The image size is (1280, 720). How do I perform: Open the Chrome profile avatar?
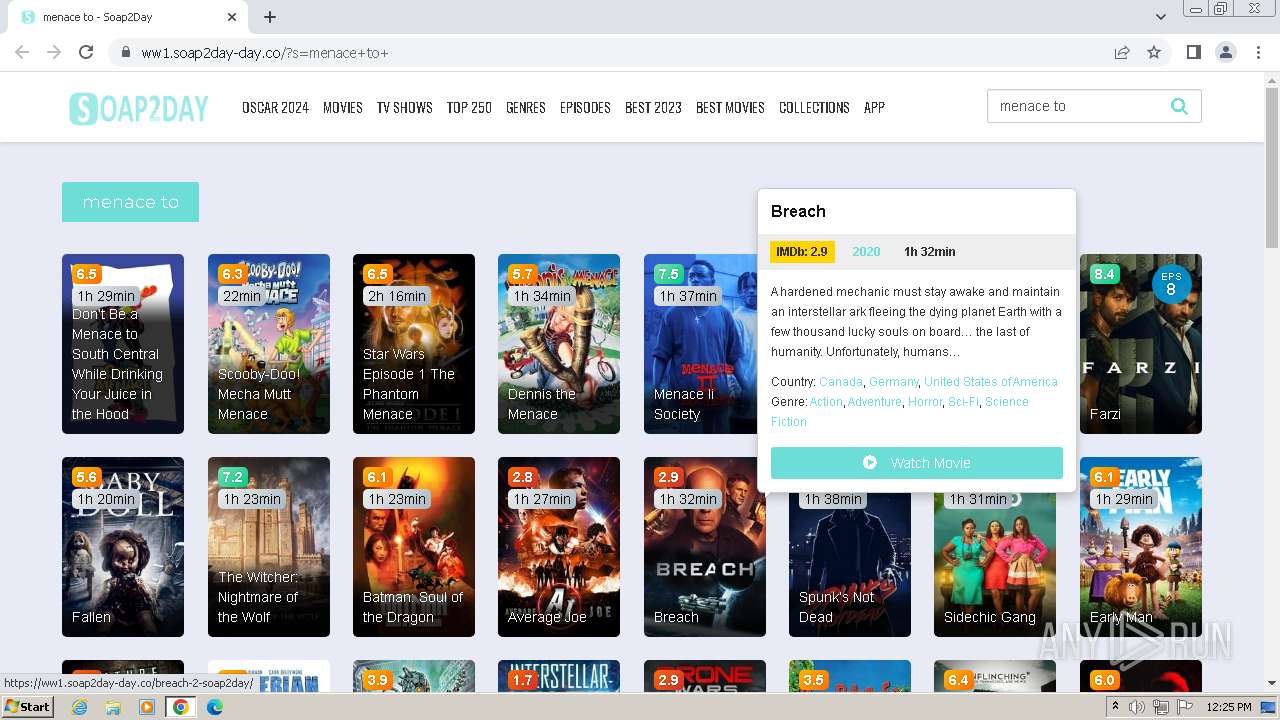click(x=1226, y=52)
